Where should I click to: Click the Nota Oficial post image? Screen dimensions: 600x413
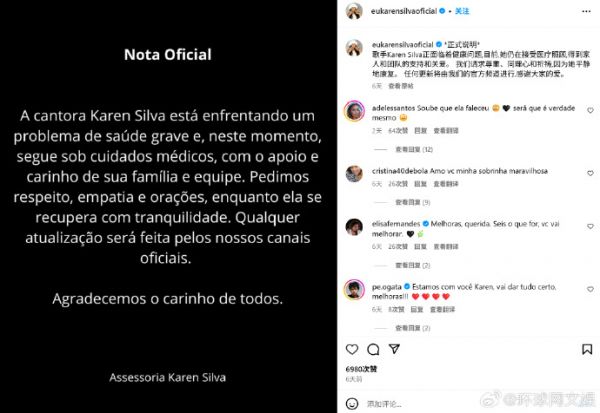[168, 207]
